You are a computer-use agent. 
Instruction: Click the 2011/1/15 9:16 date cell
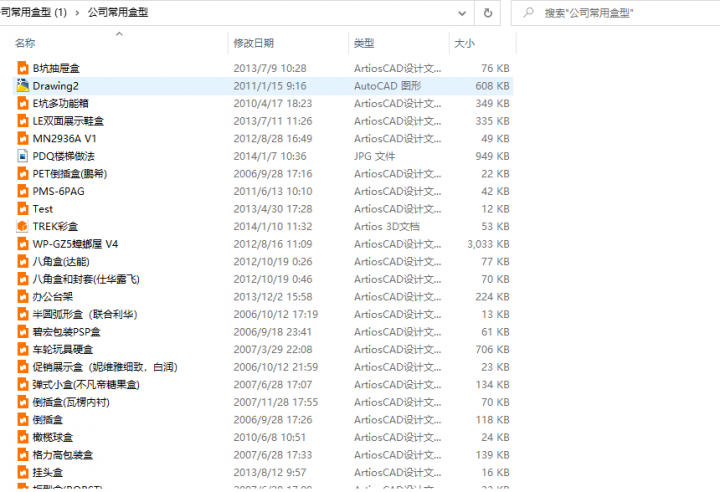click(270, 86)
